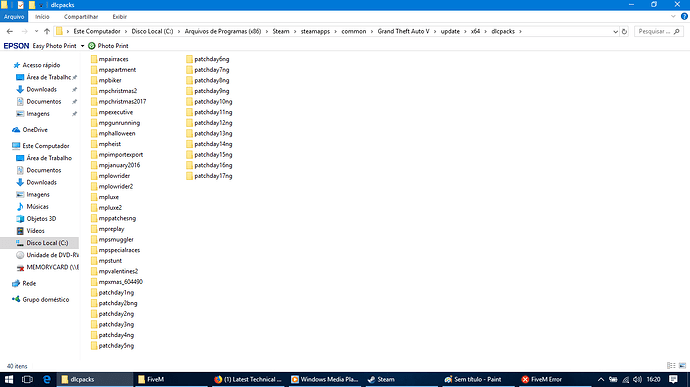Open the Arquivo ribbon tab

tap(14, 17)
